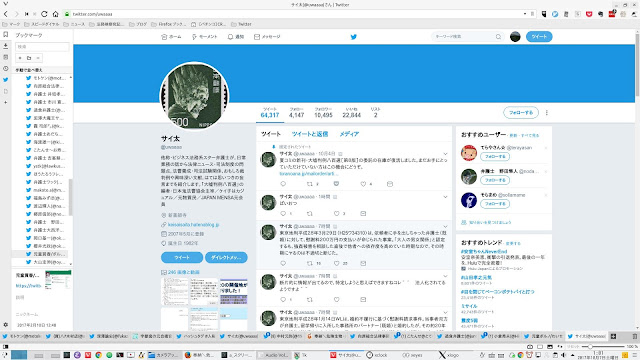Switch to the ツイートと返信 tab

click(310, 134)
